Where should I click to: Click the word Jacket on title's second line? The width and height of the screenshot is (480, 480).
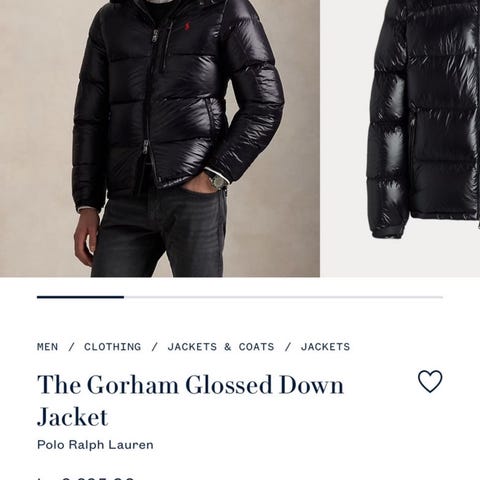pos(72,417)
